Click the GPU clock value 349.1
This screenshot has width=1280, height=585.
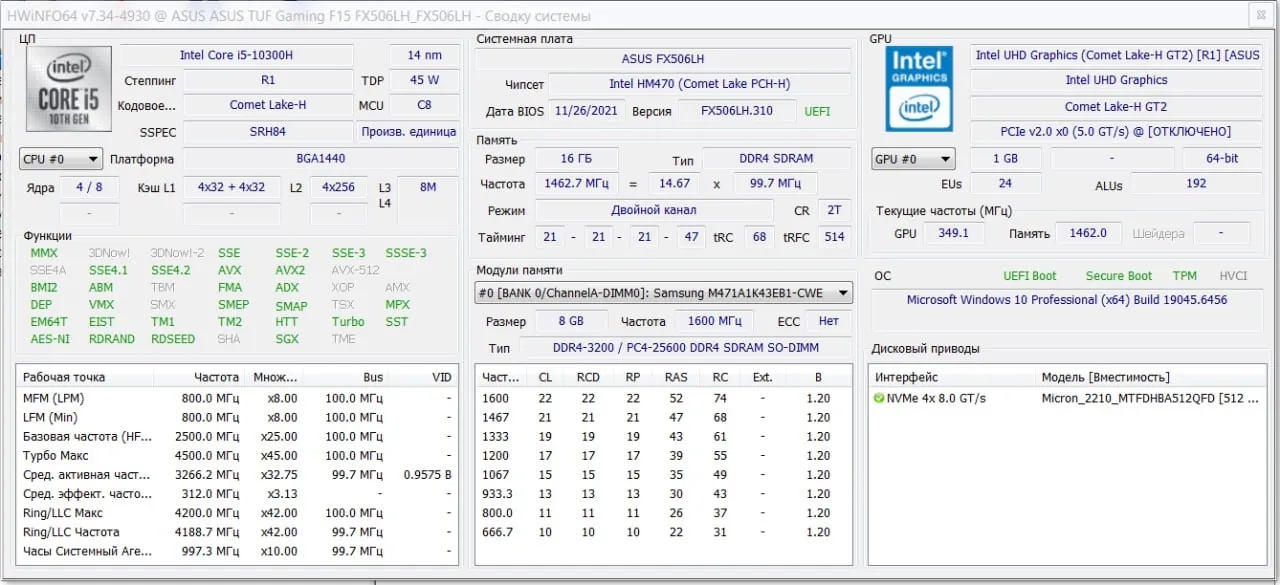coord(952,233)
